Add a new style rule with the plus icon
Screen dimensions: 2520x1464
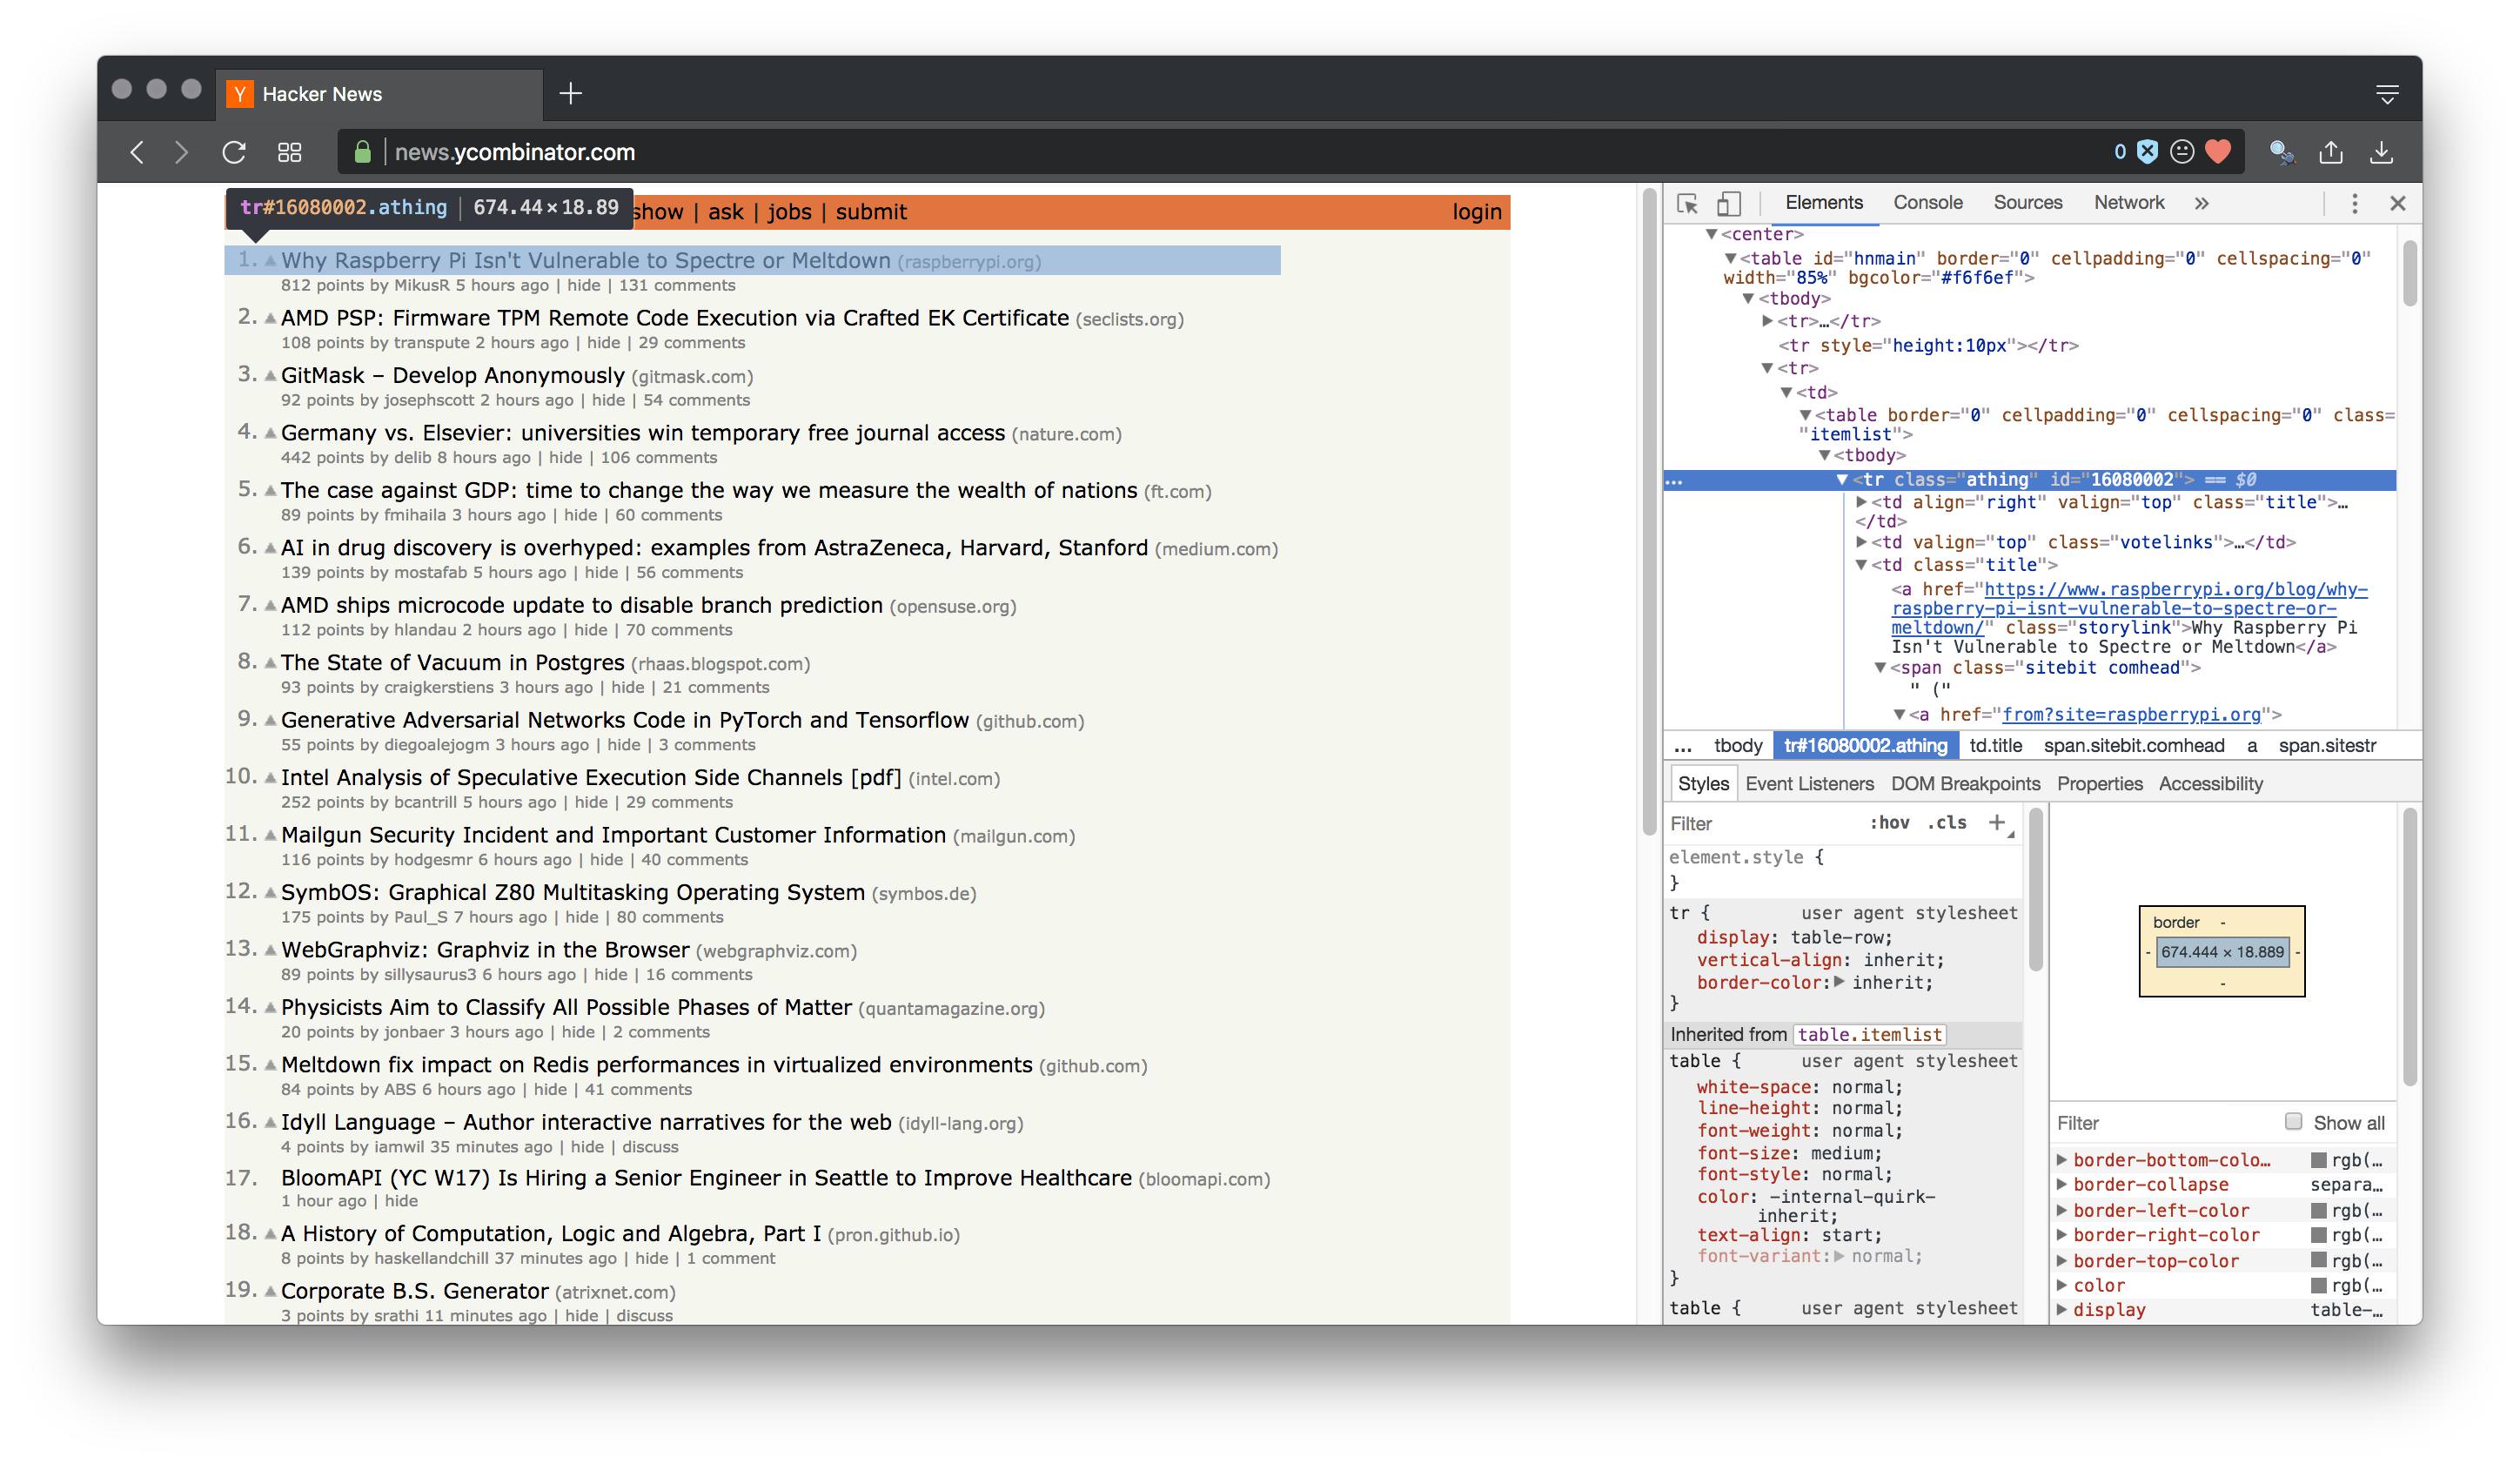[x=1997, y=822]
